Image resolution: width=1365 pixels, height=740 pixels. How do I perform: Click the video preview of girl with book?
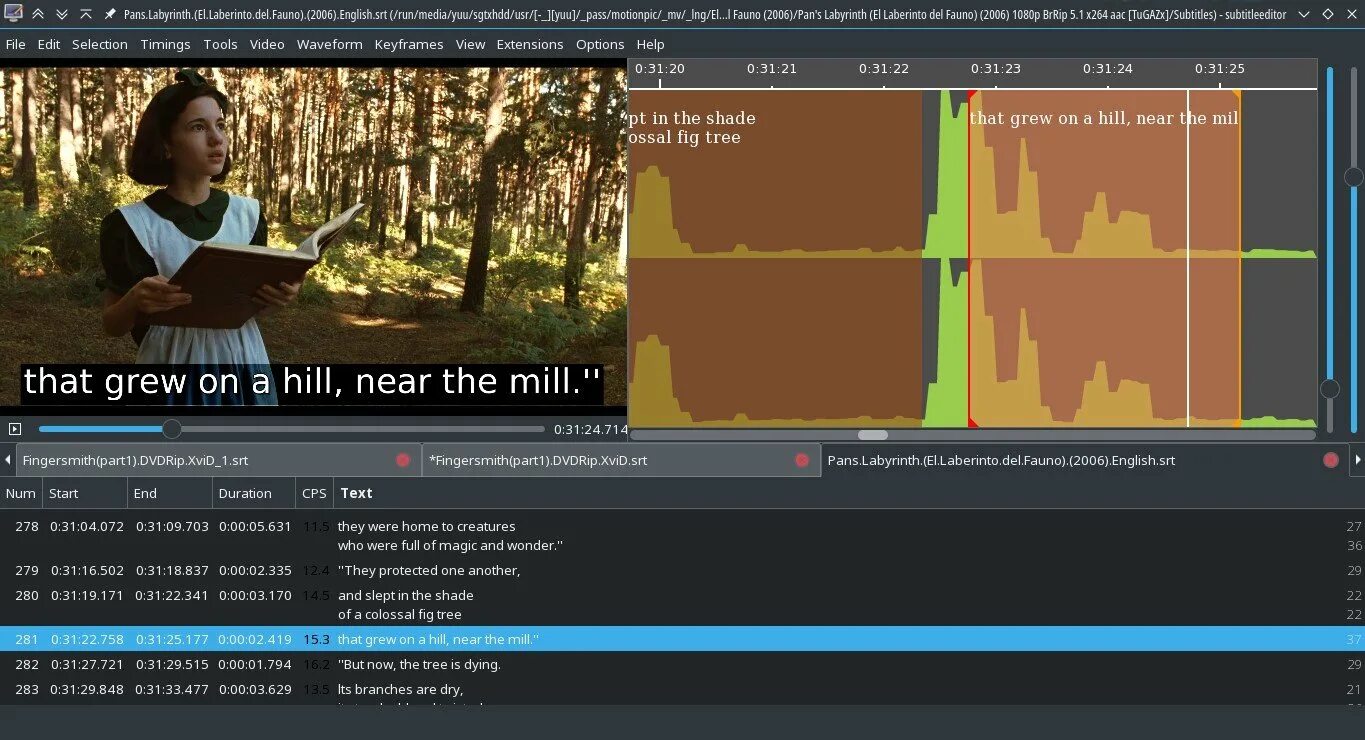tap(313, 236)
